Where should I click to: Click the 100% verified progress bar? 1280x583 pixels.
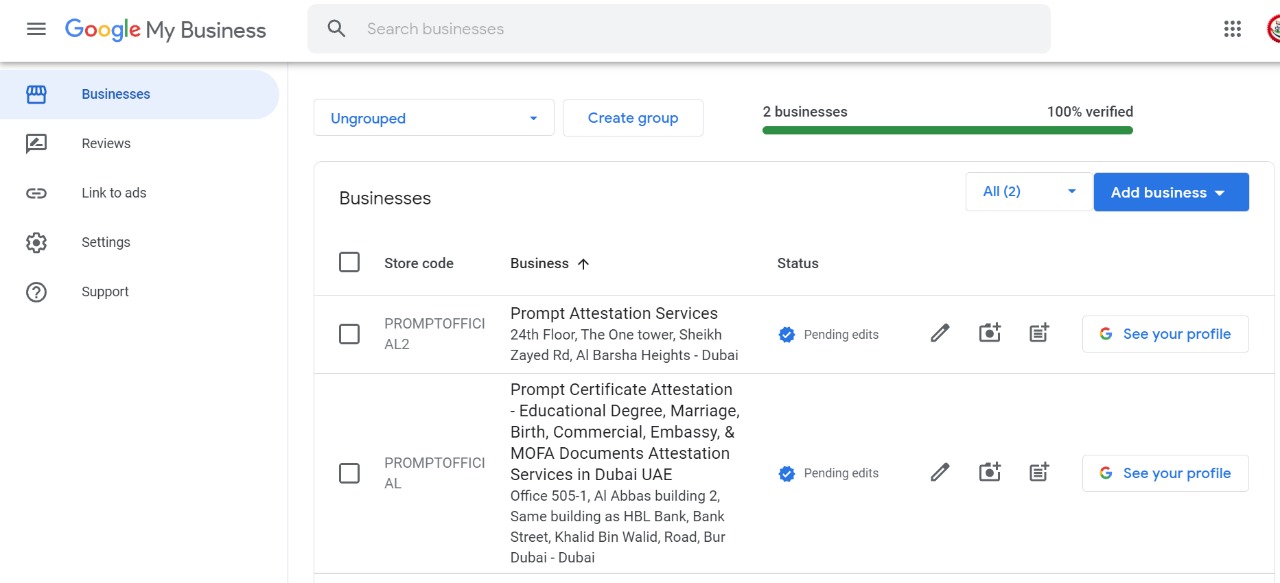[x=948, y=130]
